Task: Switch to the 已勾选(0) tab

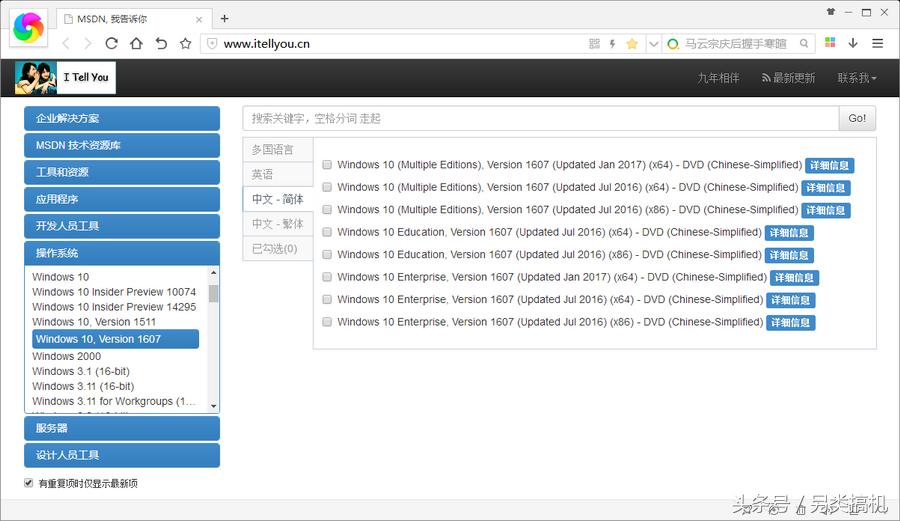Action: pos(278,248)
